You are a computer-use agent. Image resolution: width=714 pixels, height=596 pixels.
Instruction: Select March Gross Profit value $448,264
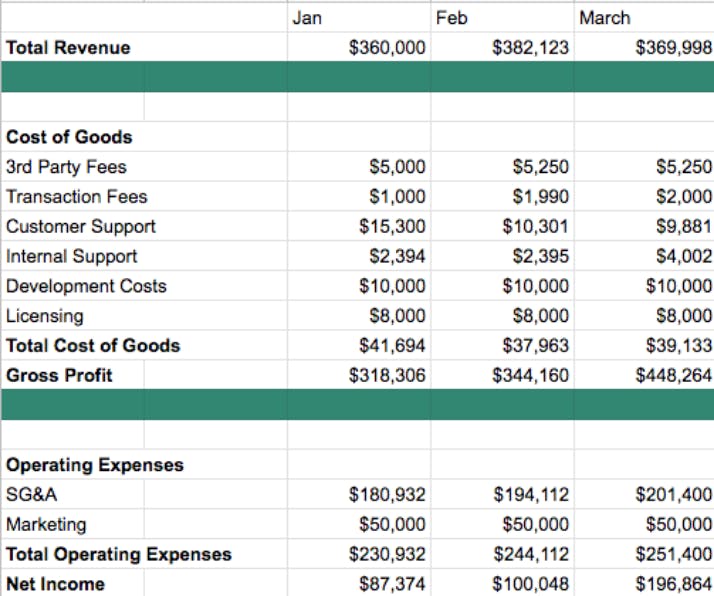click(x=643, y=376)
